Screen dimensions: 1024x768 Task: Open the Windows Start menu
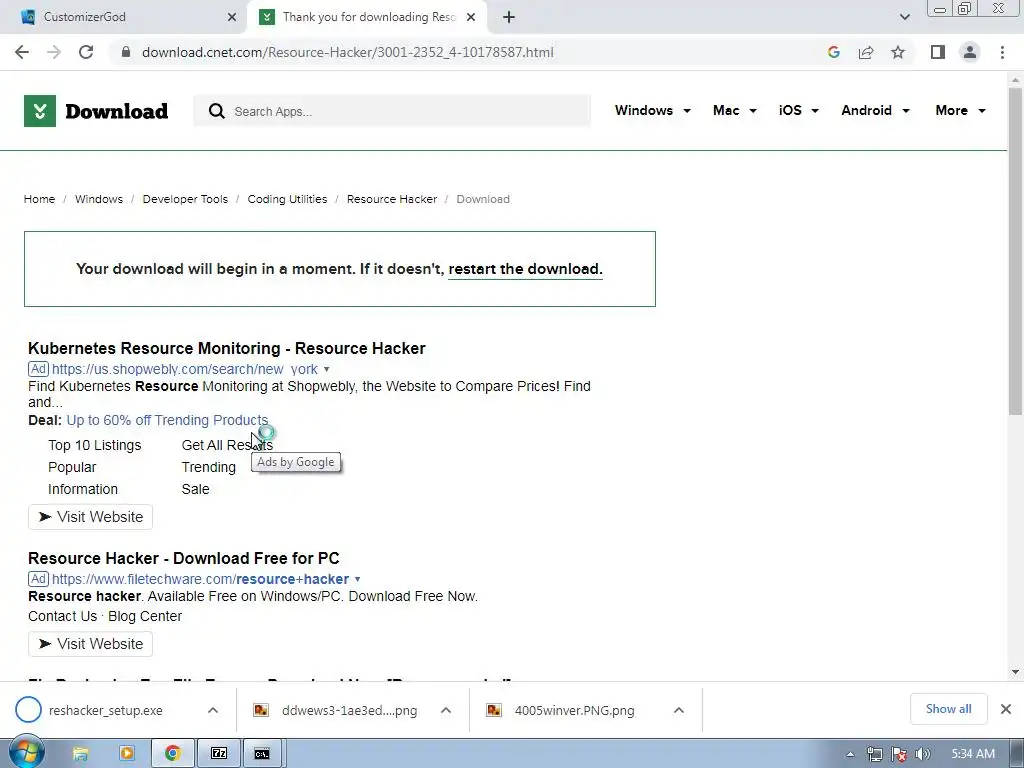(x=27, y=754)
